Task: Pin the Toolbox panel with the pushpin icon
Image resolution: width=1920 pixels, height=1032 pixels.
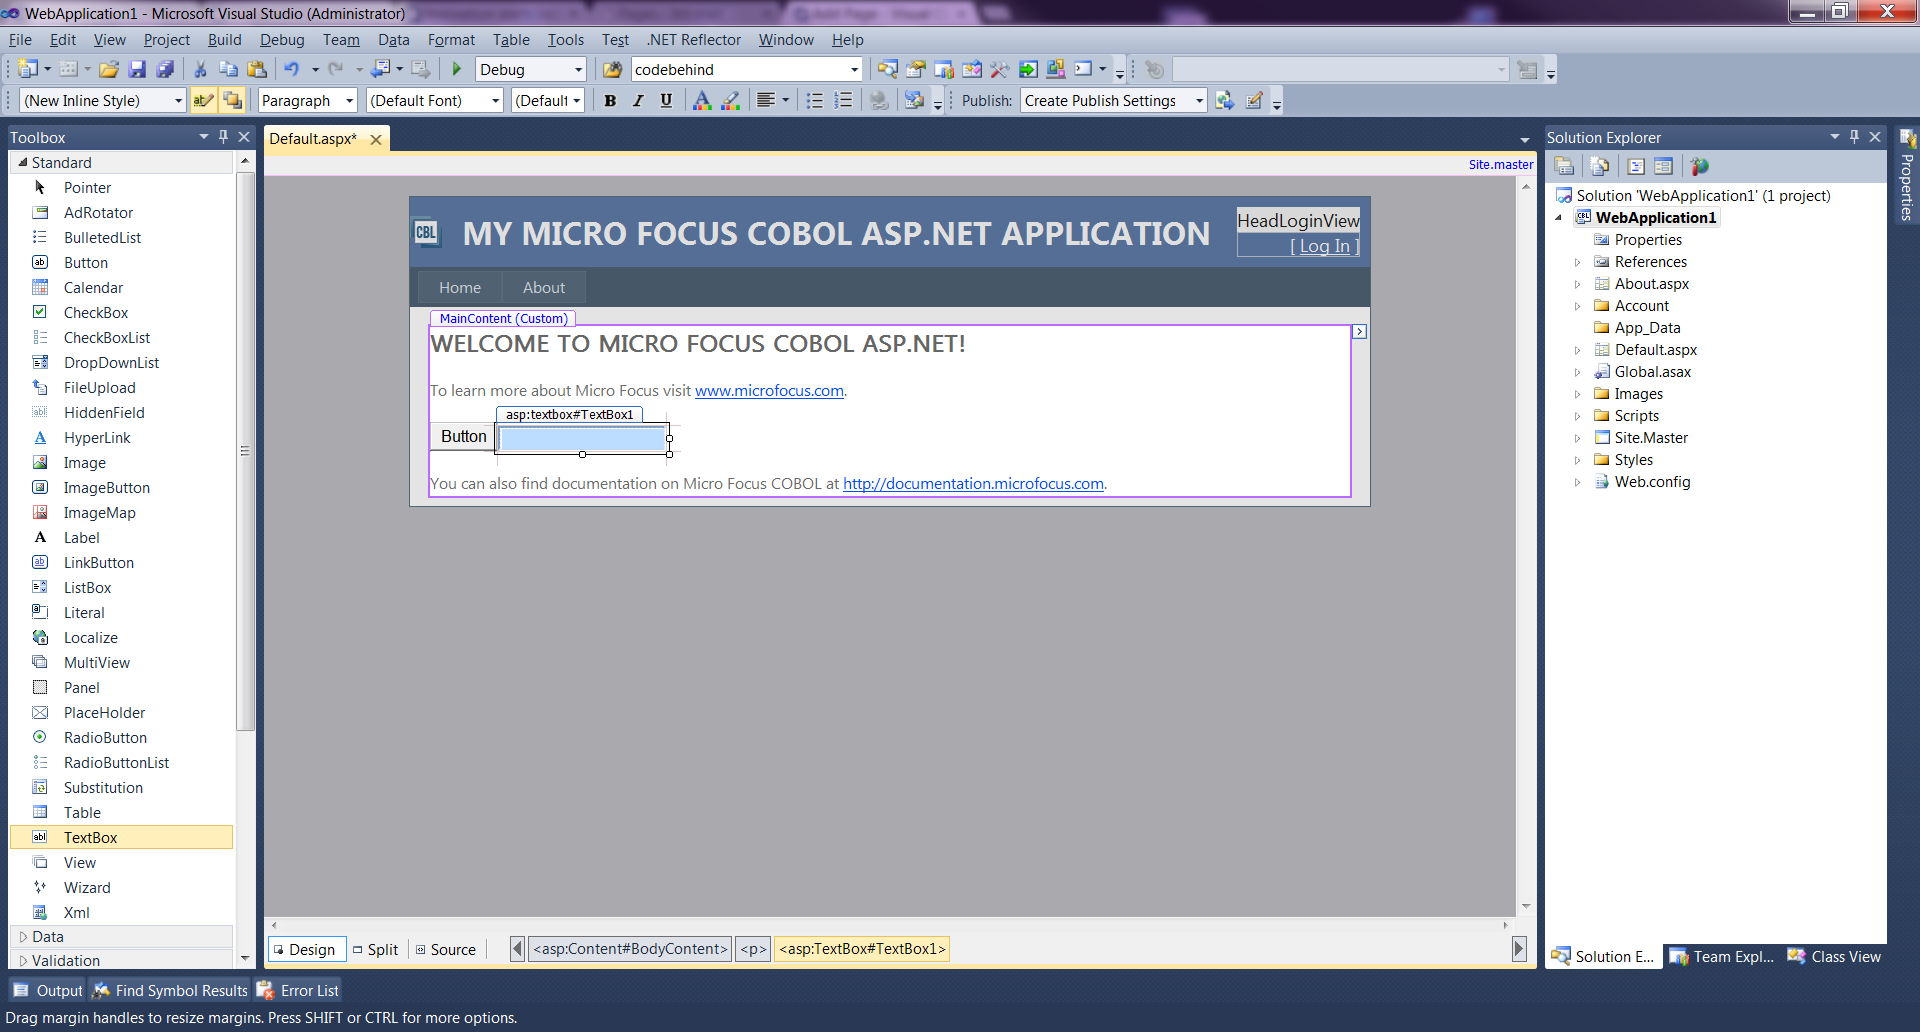Action: coord(223,137)
